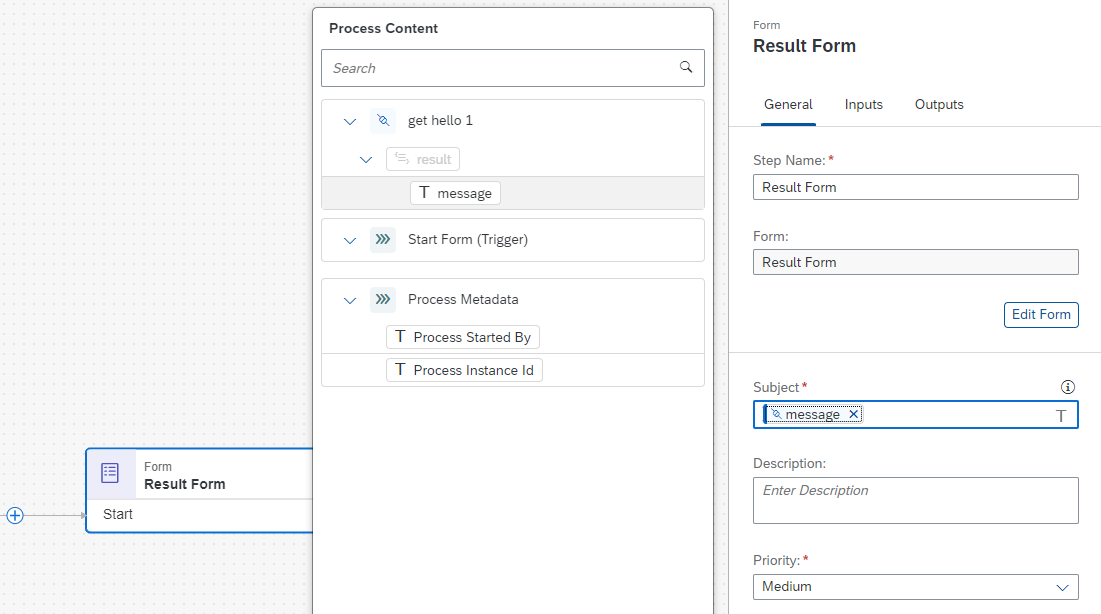The image size is (1101, 614).
Task: Click the Result Form step icon
Action: click(x=110, y=473)
